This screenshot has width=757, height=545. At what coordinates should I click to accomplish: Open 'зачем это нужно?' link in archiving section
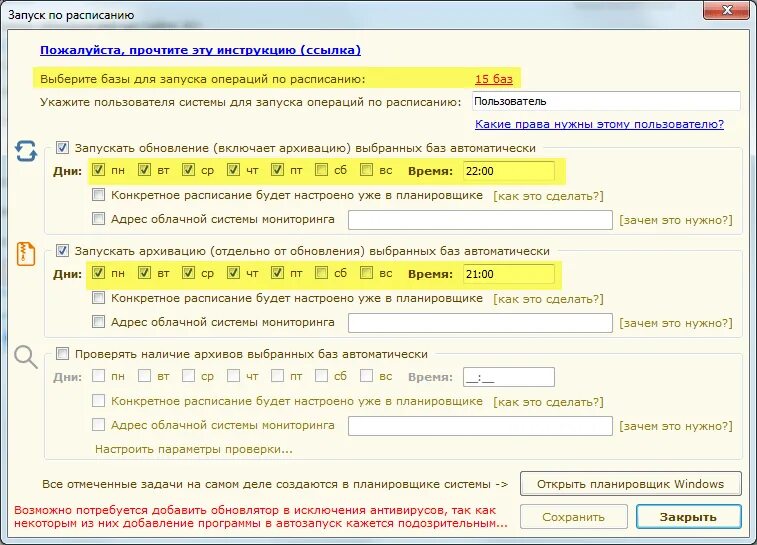675,323
